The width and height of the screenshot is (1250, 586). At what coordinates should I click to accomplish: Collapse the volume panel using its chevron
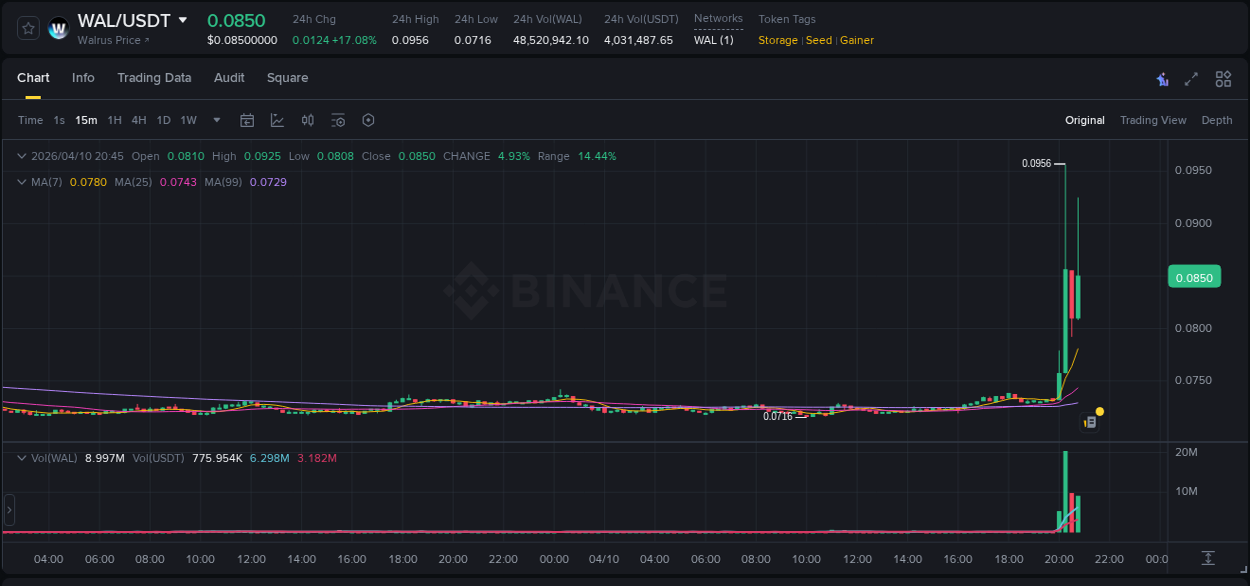pyautogui.click(x=21, y=457)
